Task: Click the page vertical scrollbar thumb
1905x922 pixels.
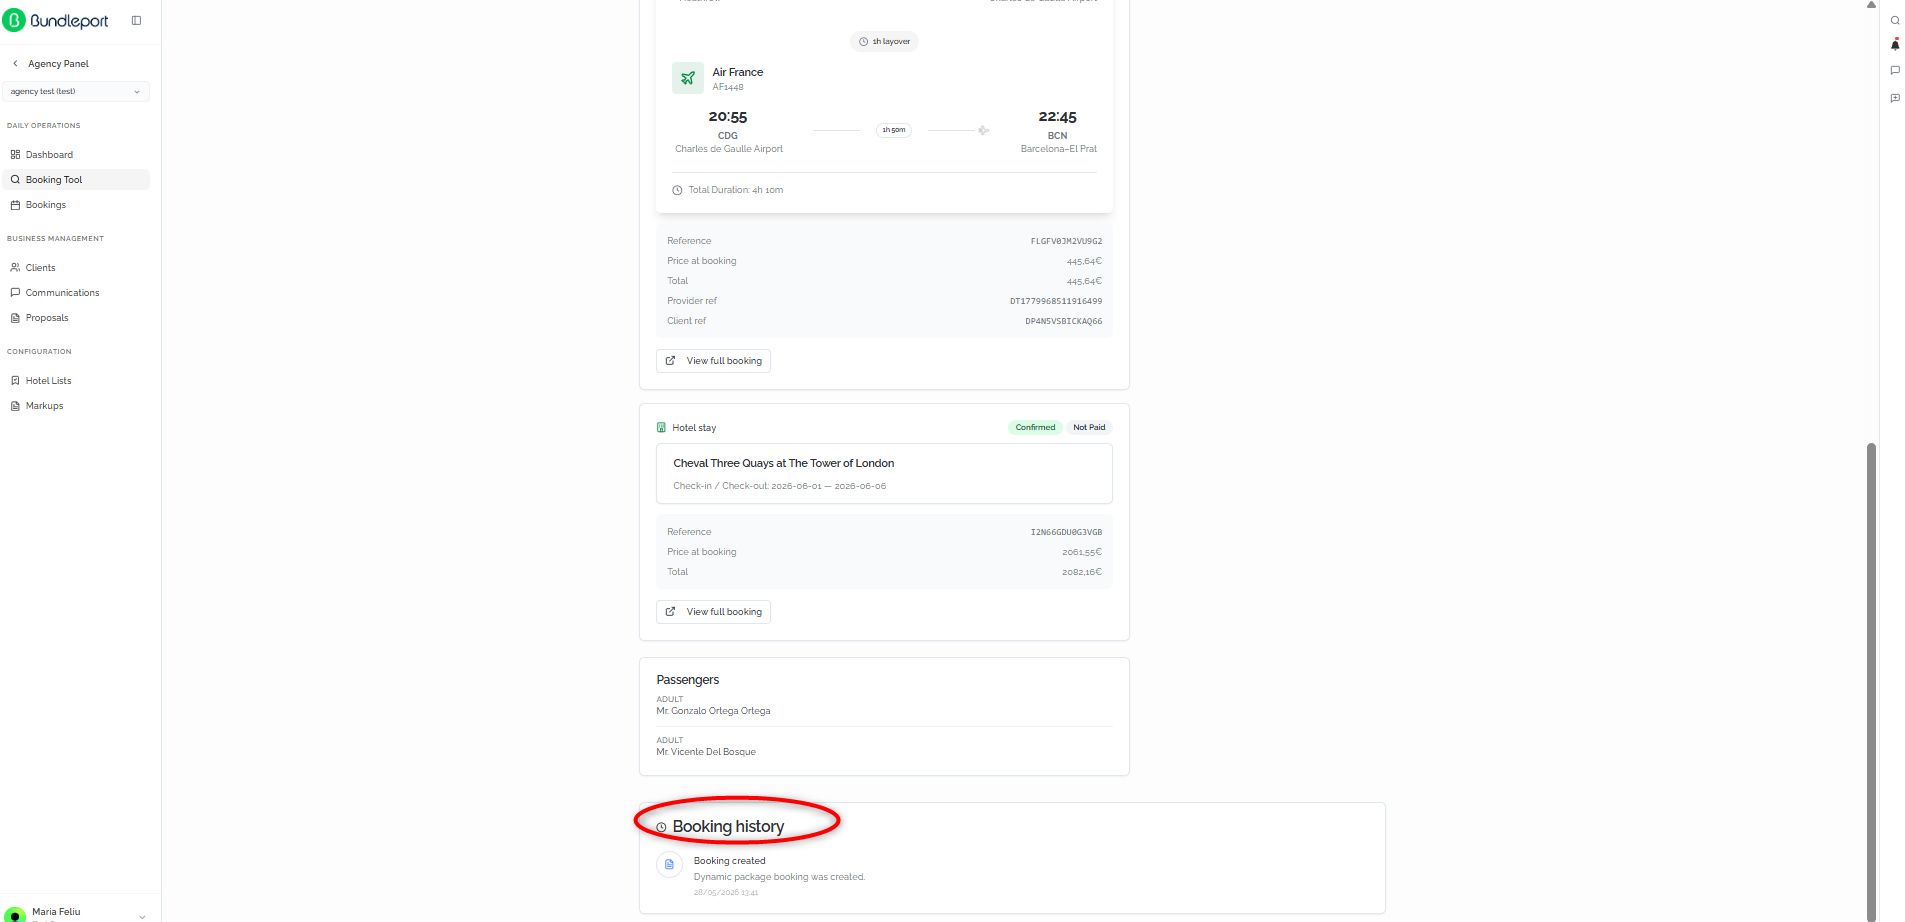Action: click(1871, 680)
